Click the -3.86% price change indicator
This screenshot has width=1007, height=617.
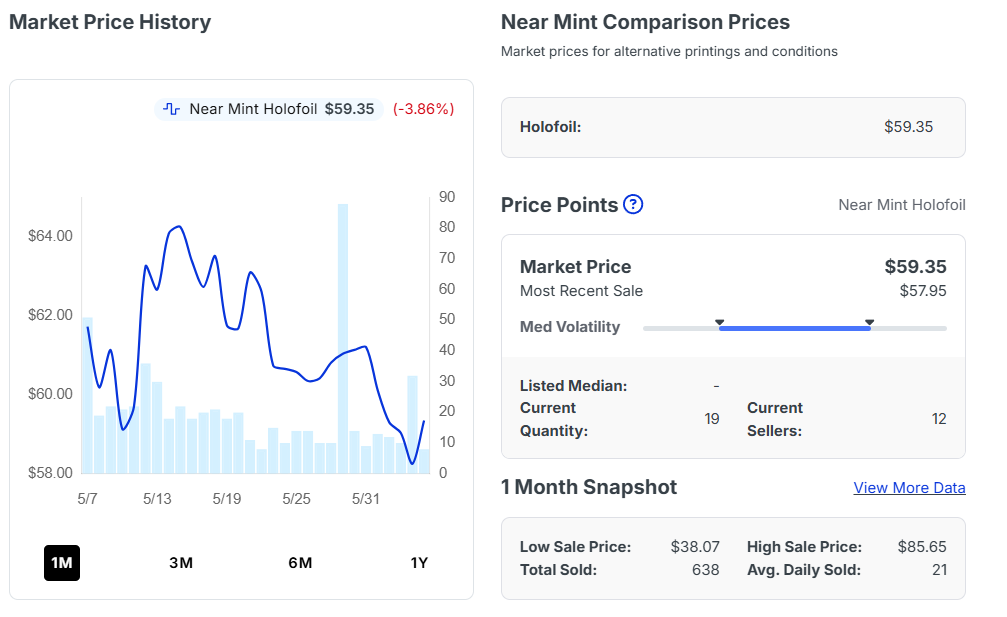point(424,109)
